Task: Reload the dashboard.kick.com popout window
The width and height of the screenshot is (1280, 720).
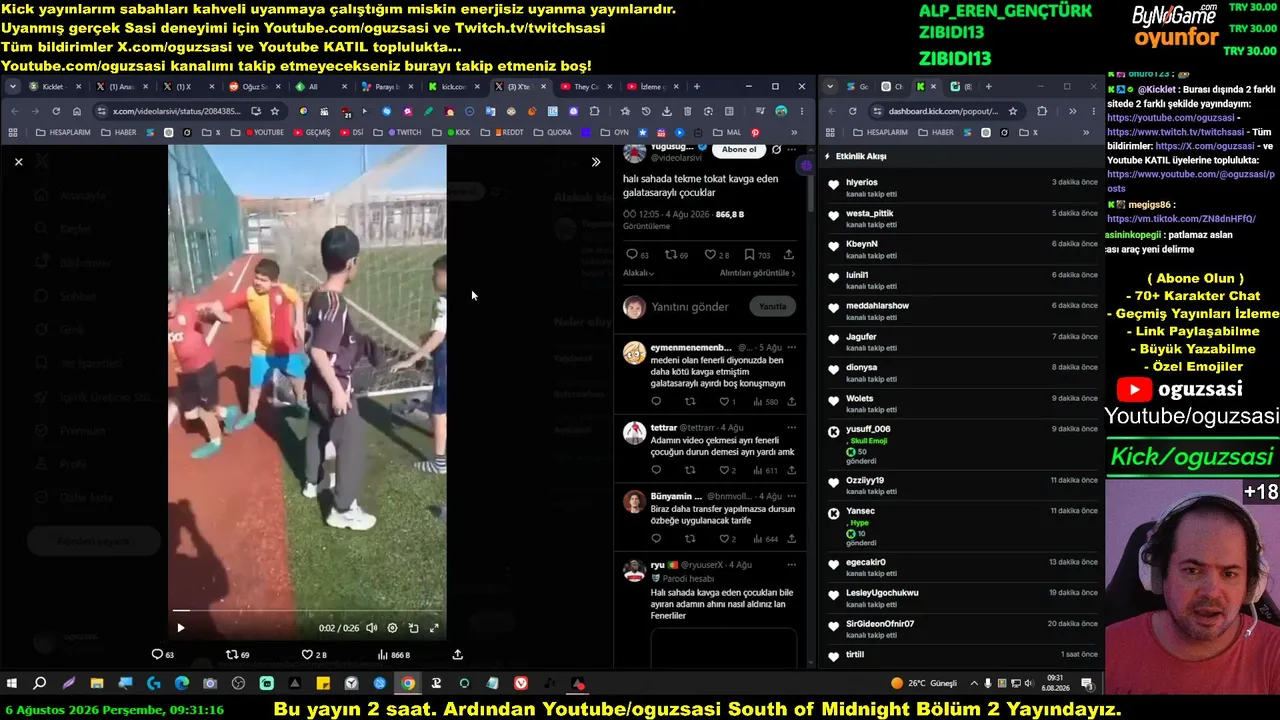Action: tap(853, 111)
